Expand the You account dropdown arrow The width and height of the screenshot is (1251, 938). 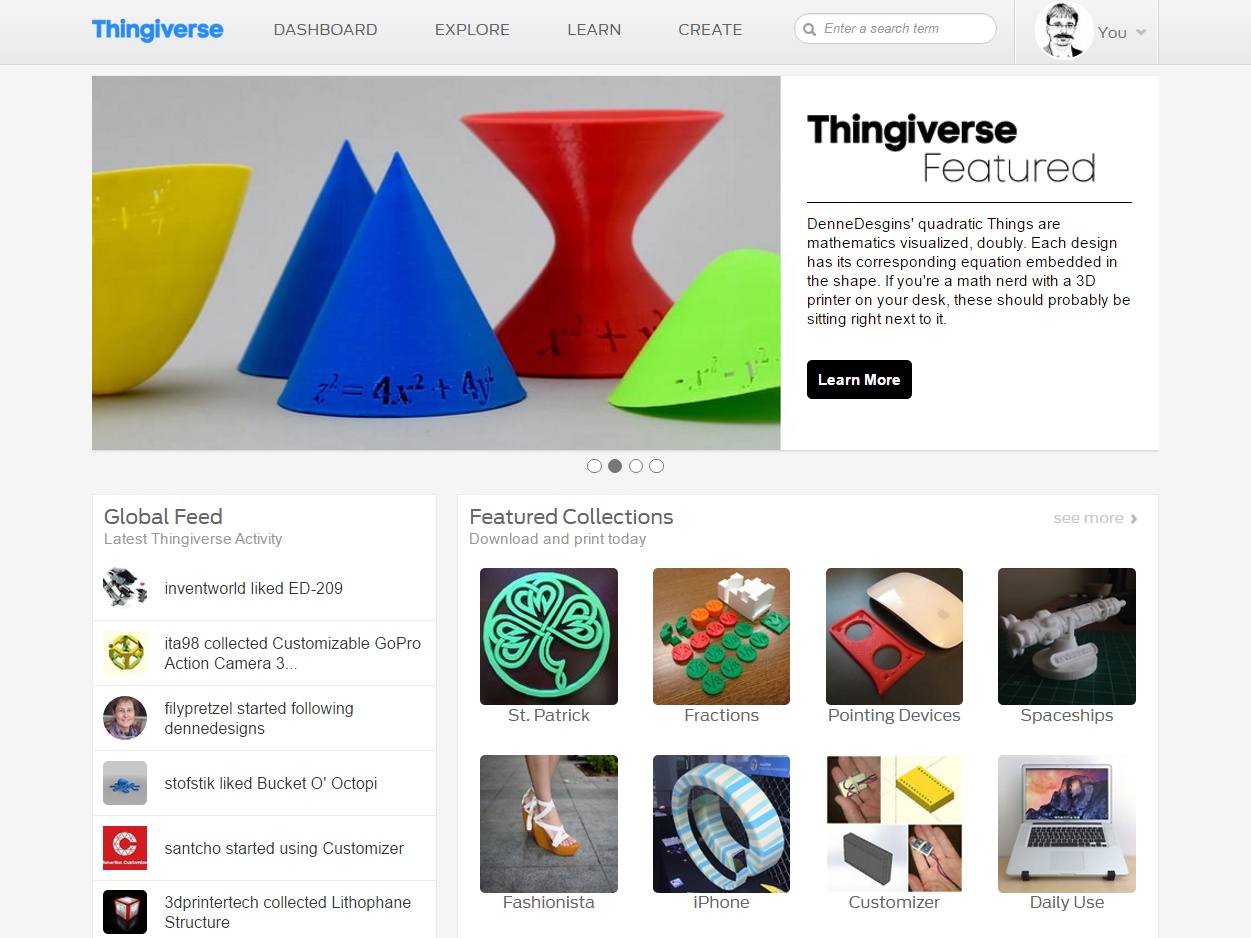coord(1141,33)
